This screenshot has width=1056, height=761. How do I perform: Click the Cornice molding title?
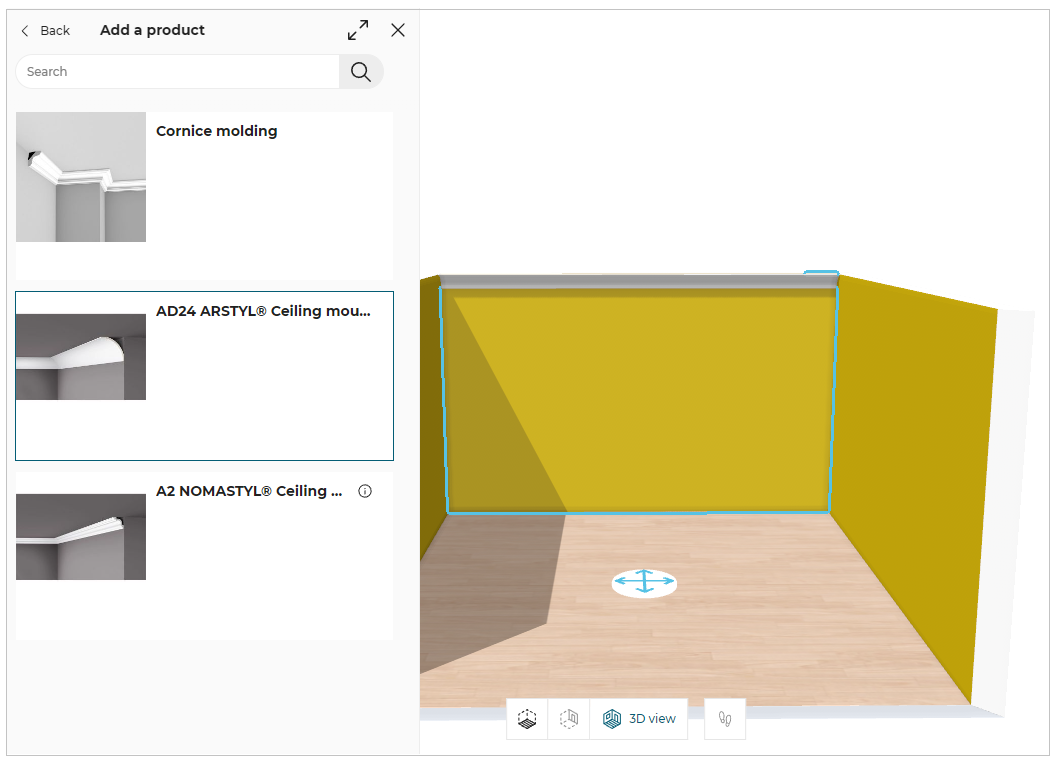coord(217,131)
